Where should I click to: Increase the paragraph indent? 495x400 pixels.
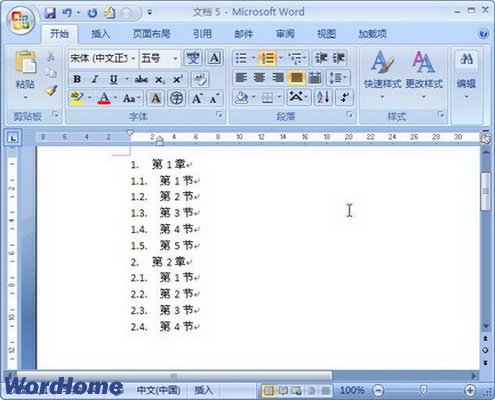click(339, 58)
